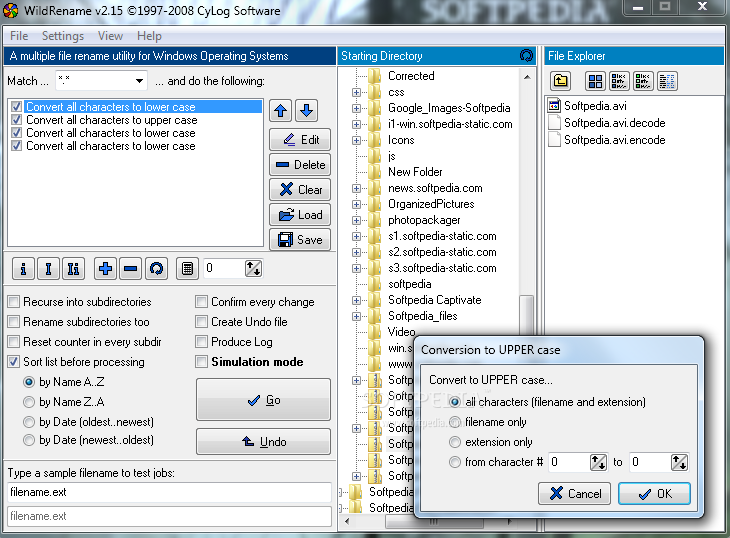
Task: Open the Match pattern dropdown
Action: [139, 81]
